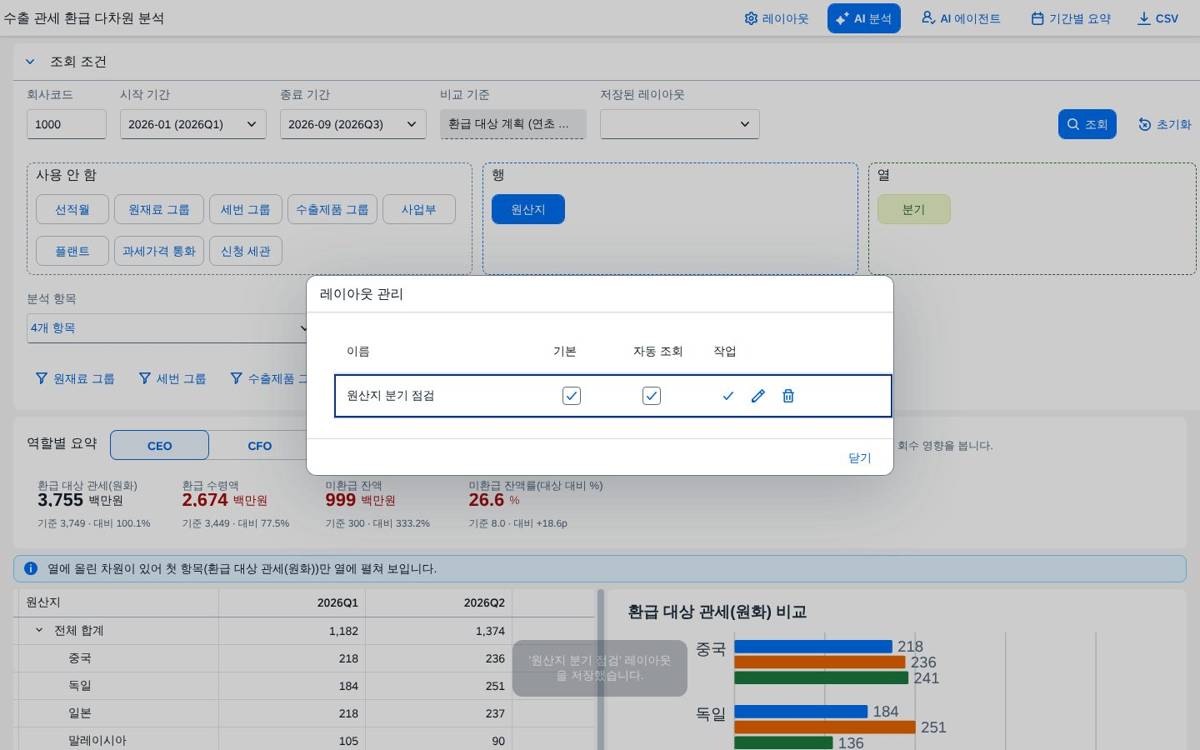Screen dimensions: 1200x750
Task: Click the 원산지 column header
Action: [x=118, y=603]
